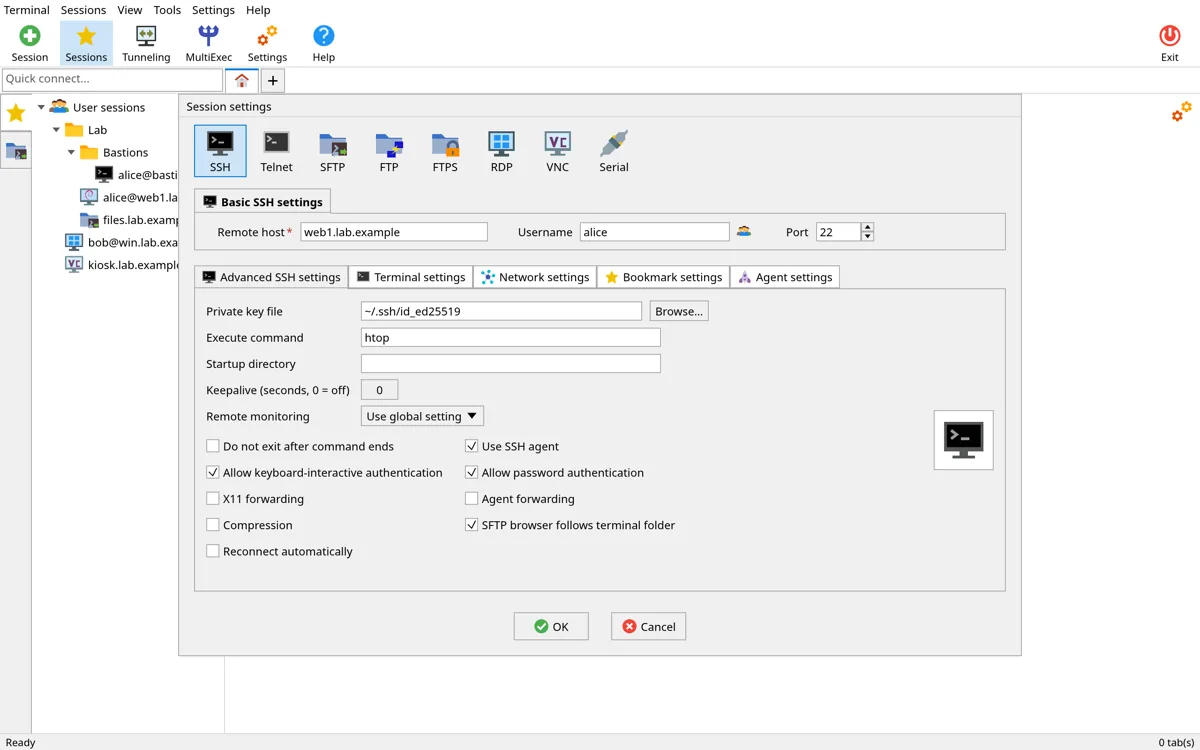
Task: Confirm with the OK button
Action: coord(551,626)
